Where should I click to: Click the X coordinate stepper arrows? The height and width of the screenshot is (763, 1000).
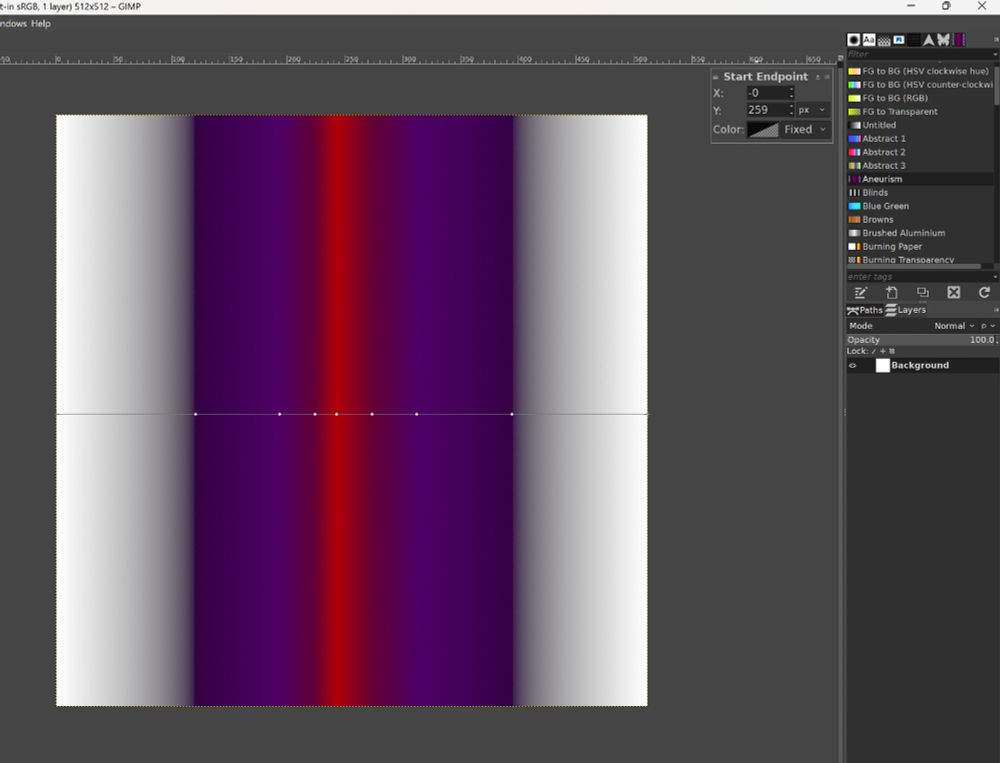(x=791, y=93)
